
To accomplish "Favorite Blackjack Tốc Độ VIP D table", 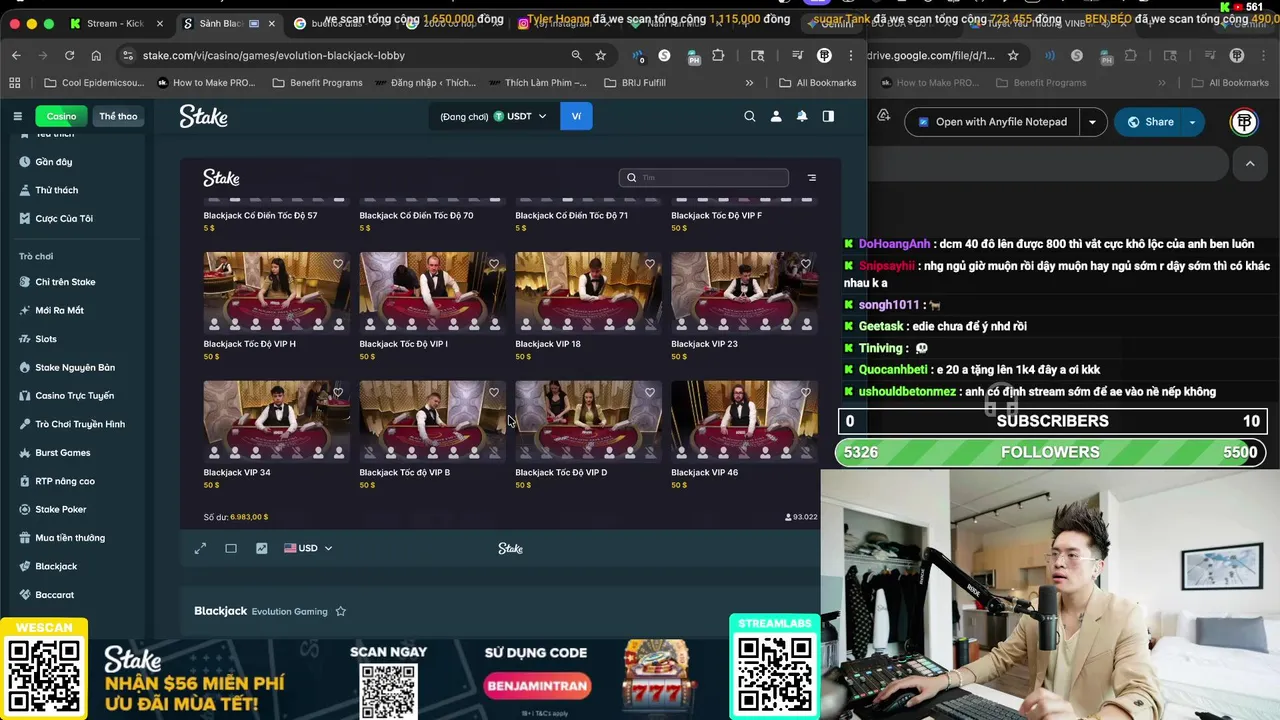I will [x=650, y=393].
